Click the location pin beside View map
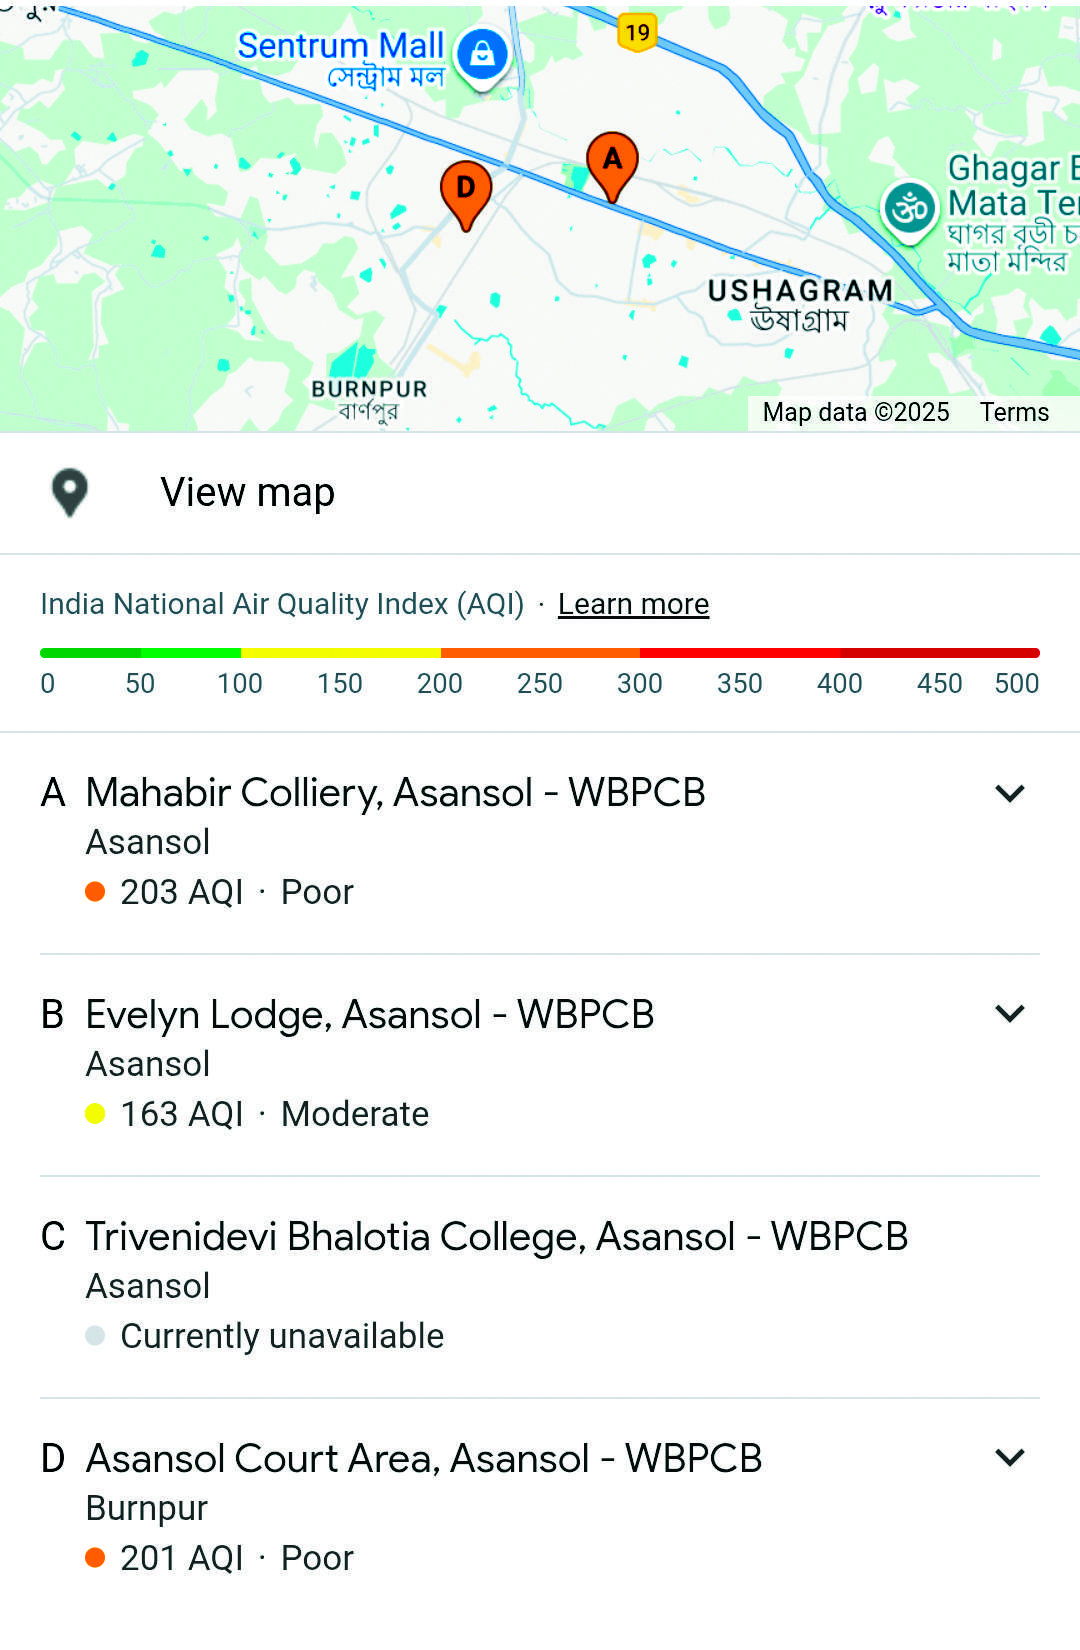The width and height of the screenshot is (1080, 1650). coord(70,492)
